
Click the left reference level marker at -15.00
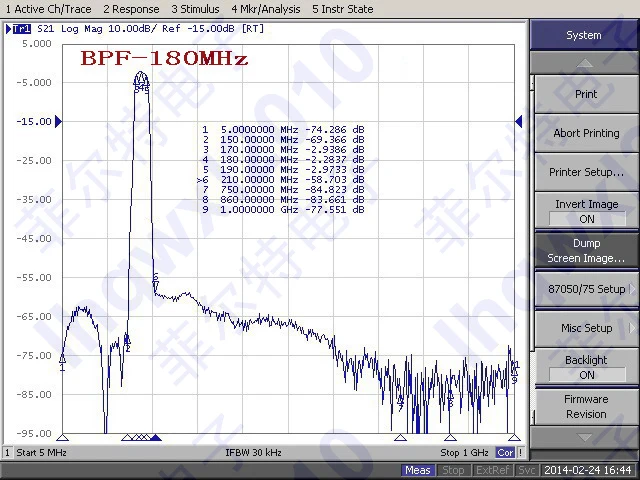click(x=58, y=121)
